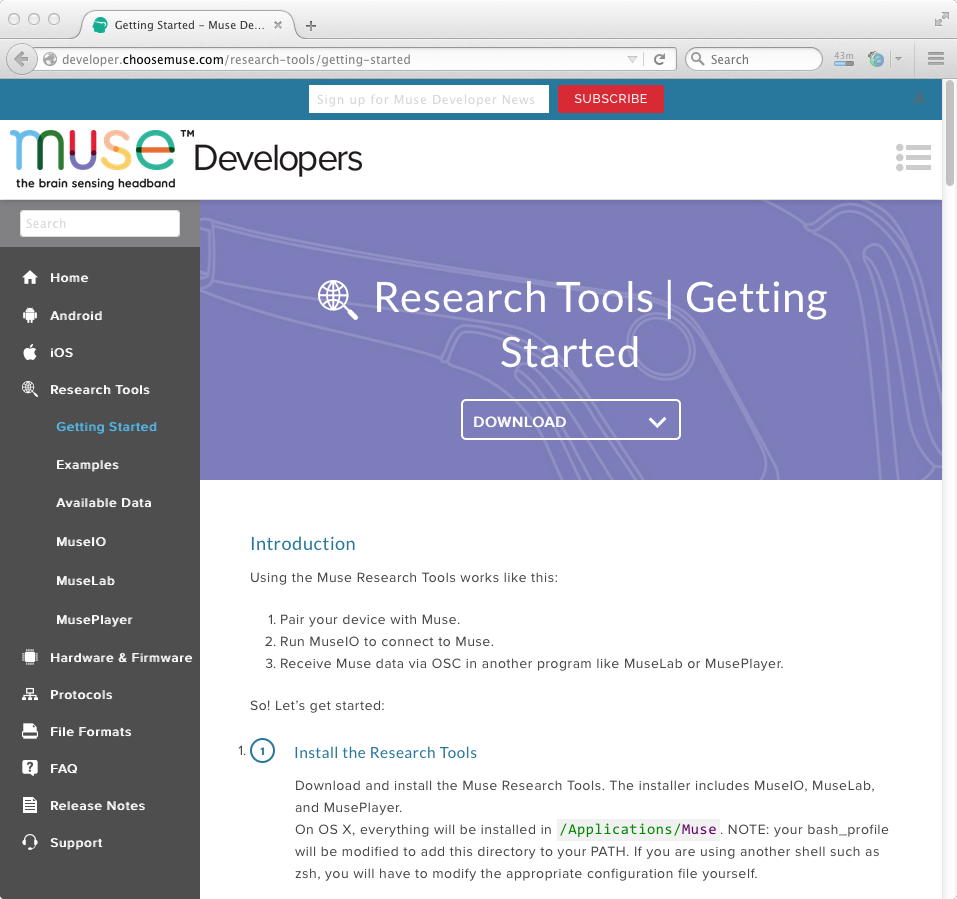Open Available Data page

click(104, 502)
